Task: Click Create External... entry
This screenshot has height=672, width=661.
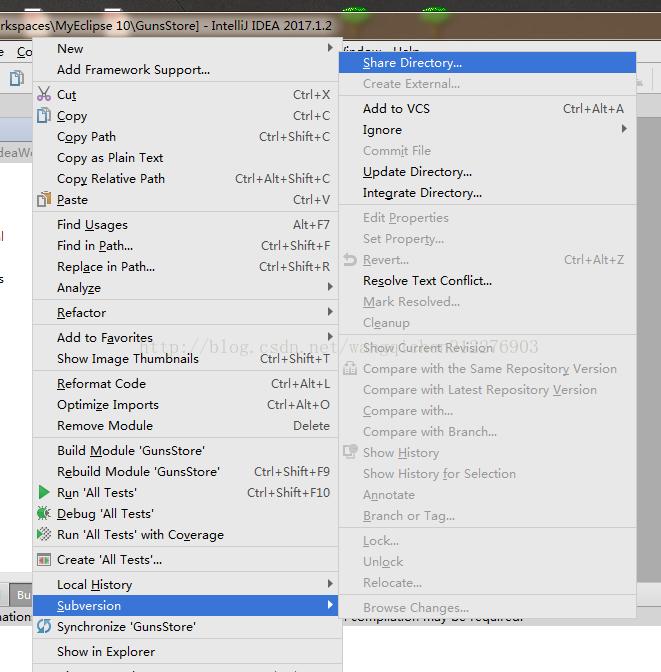Action: click(x=487, y=84)
